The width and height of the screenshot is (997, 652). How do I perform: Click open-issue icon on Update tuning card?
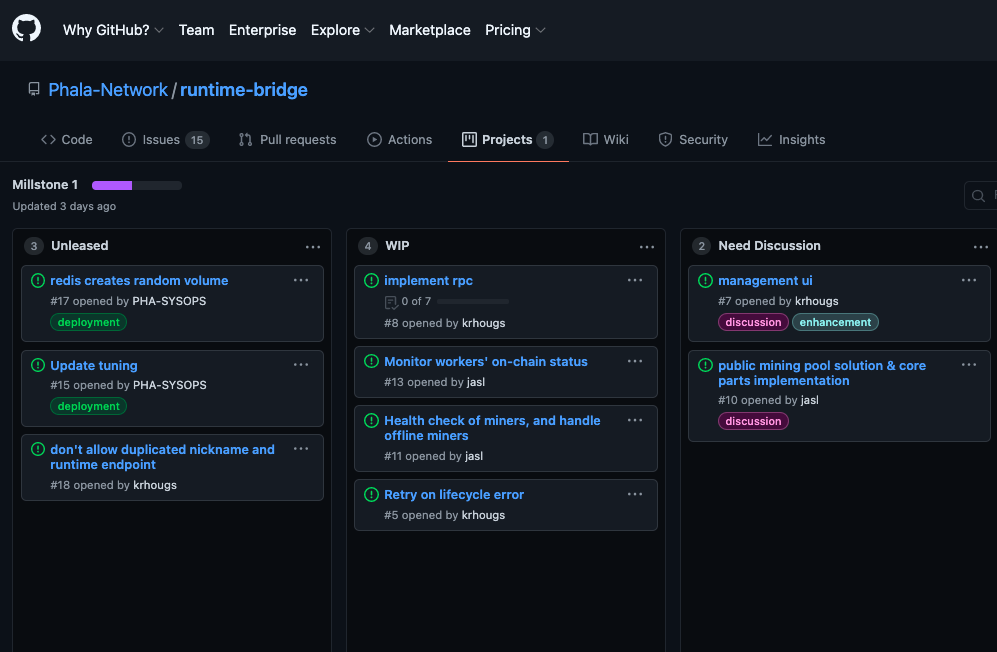(x=38, y=365)
